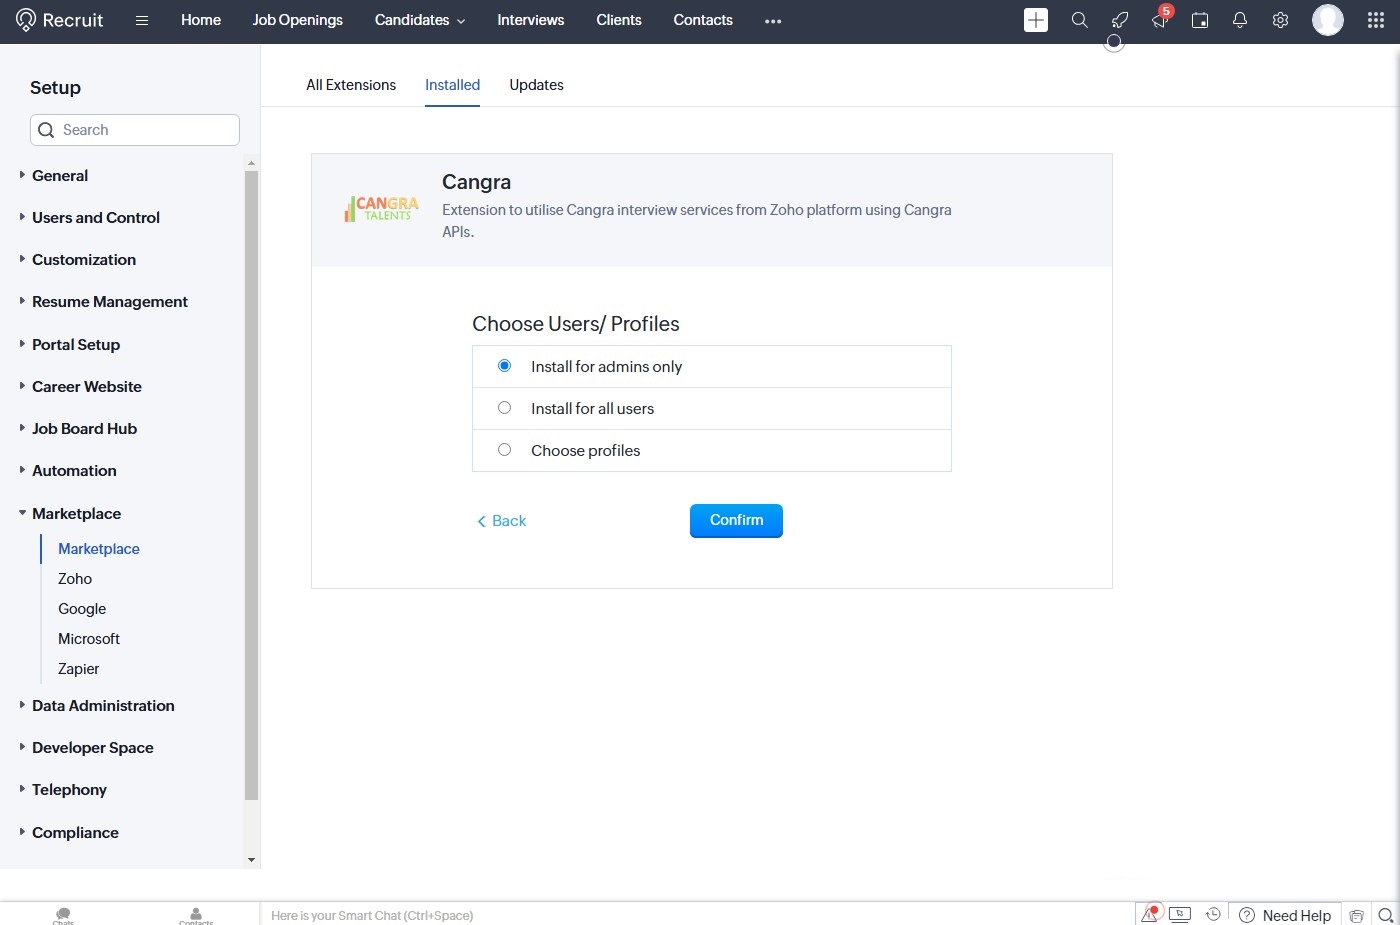The height and width of the screenshot is (925, 1400).
Task: Switch to All Extensions tab
Action: tap(351, 85)
